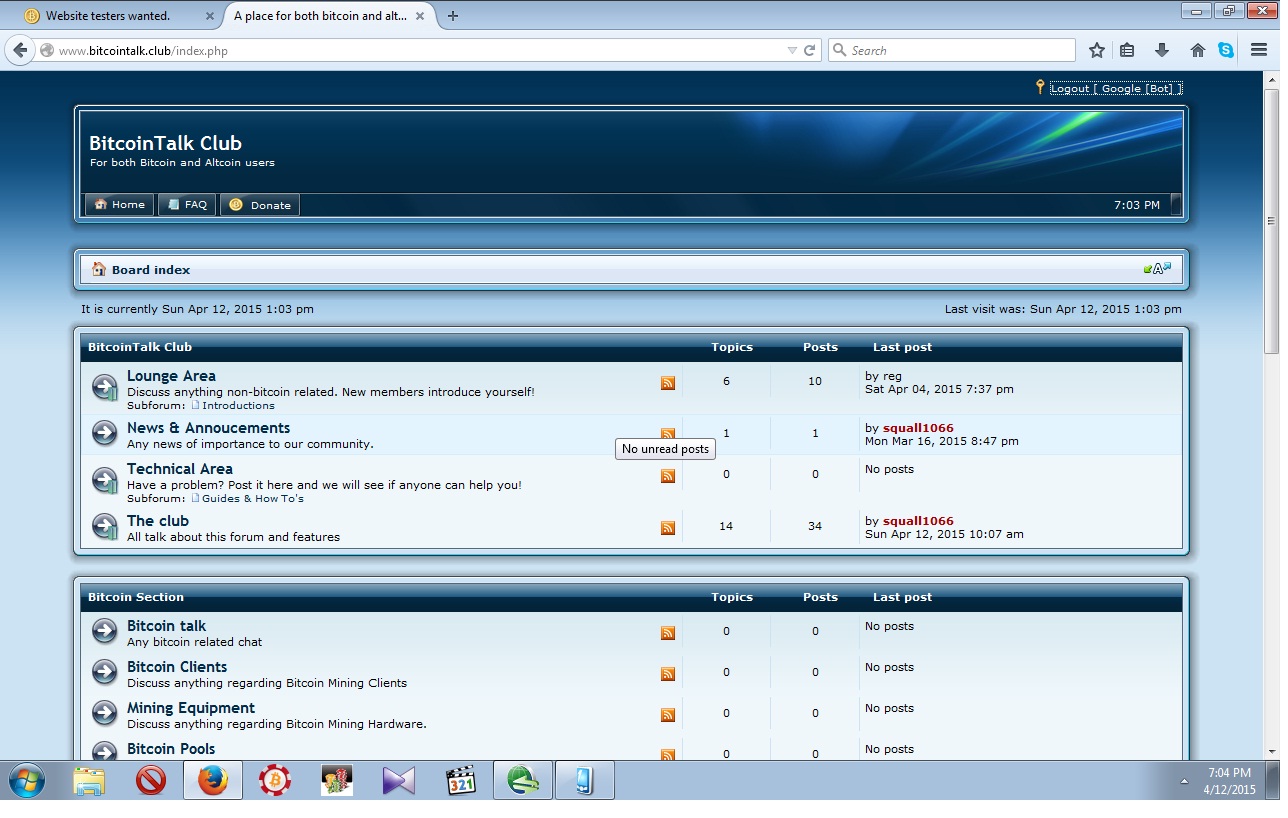1288x818 pixels.
Task: Click the RSS feed icon for Technical Area
Action: click(668, 476)
